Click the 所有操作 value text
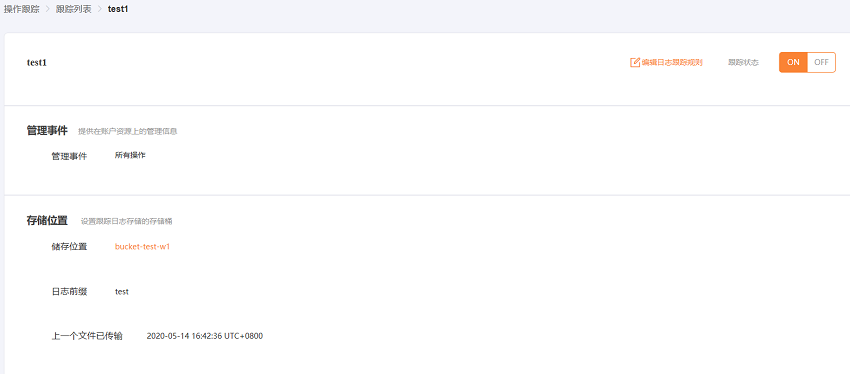Screen dimensions: 850x374 pos(130,155)
